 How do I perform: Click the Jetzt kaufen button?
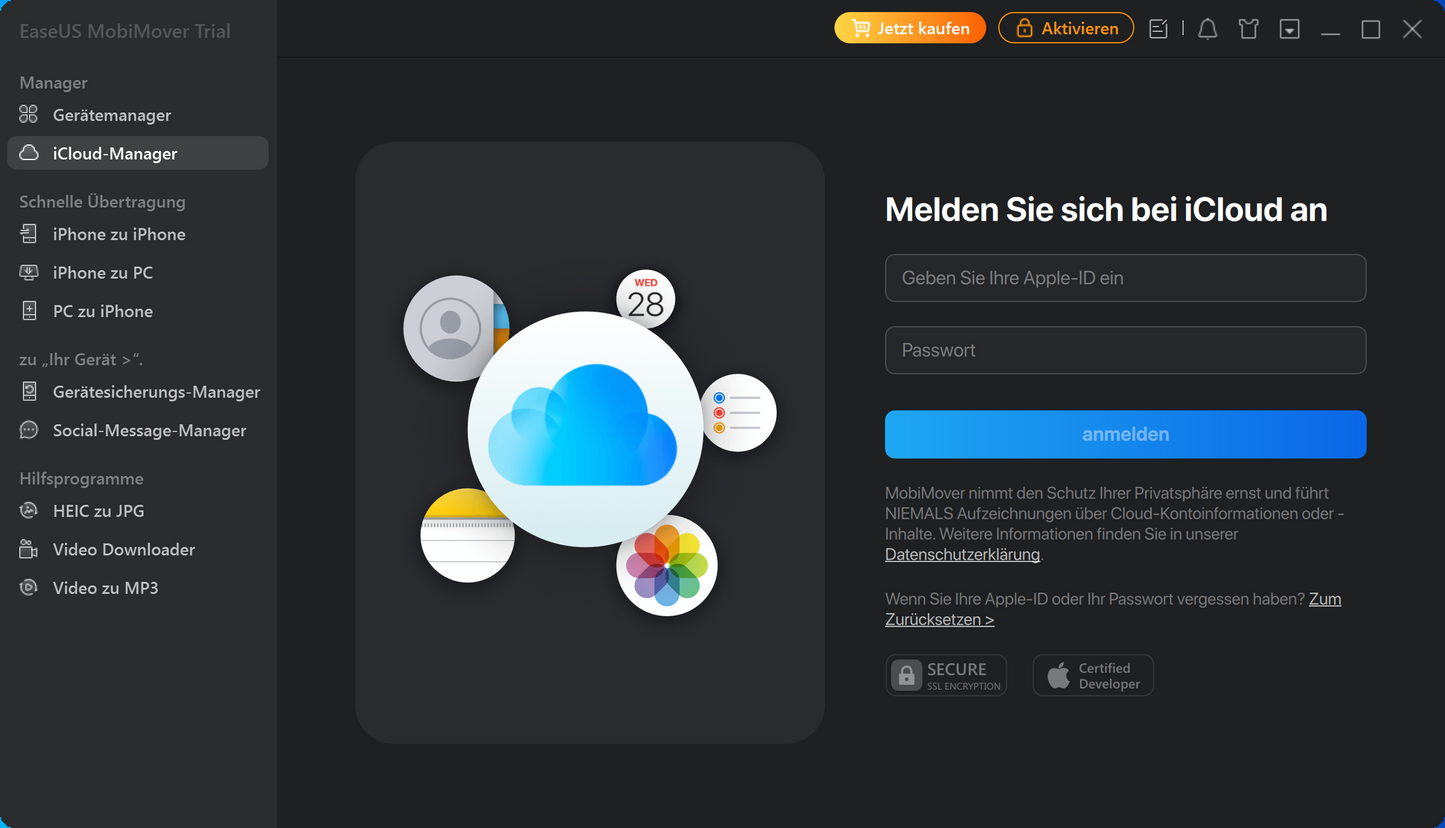click(910, 28)
